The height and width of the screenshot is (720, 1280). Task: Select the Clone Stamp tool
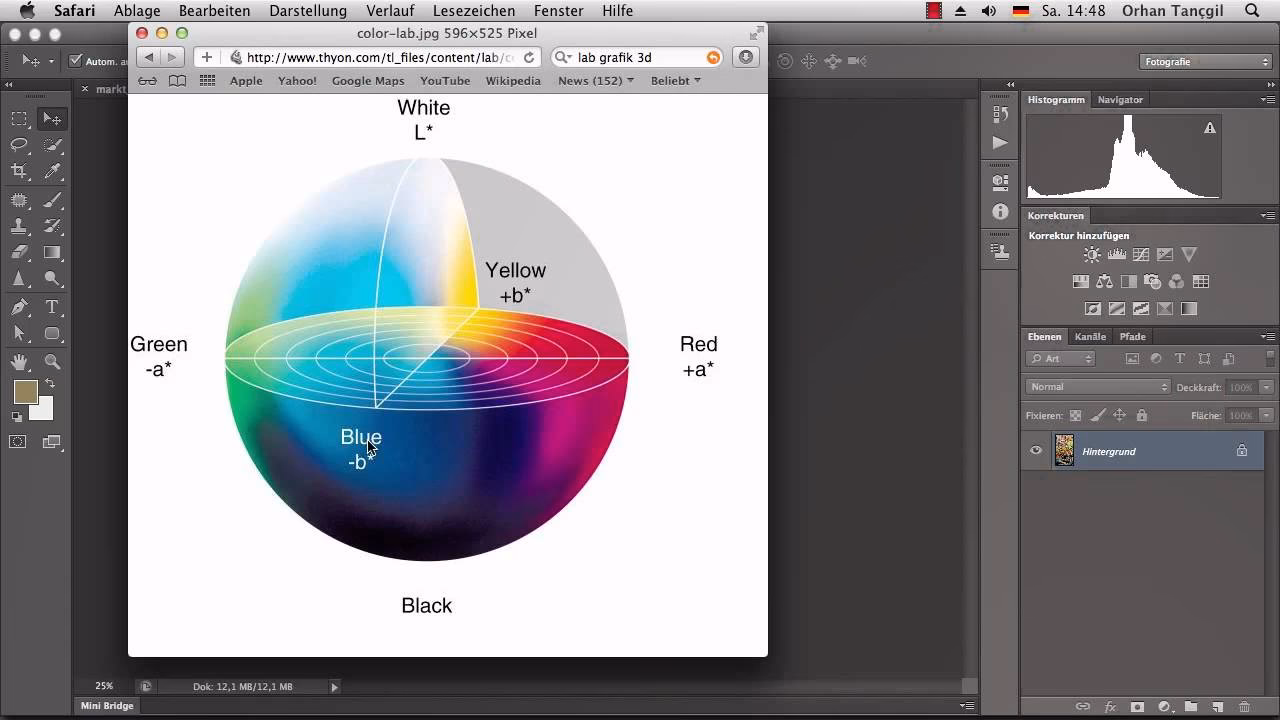click(x=19, y=226)
